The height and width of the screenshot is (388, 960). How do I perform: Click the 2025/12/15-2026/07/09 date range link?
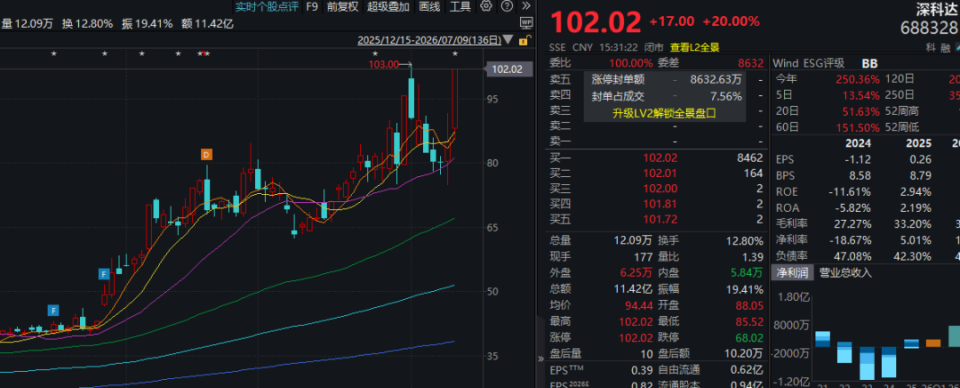[429, 41]
